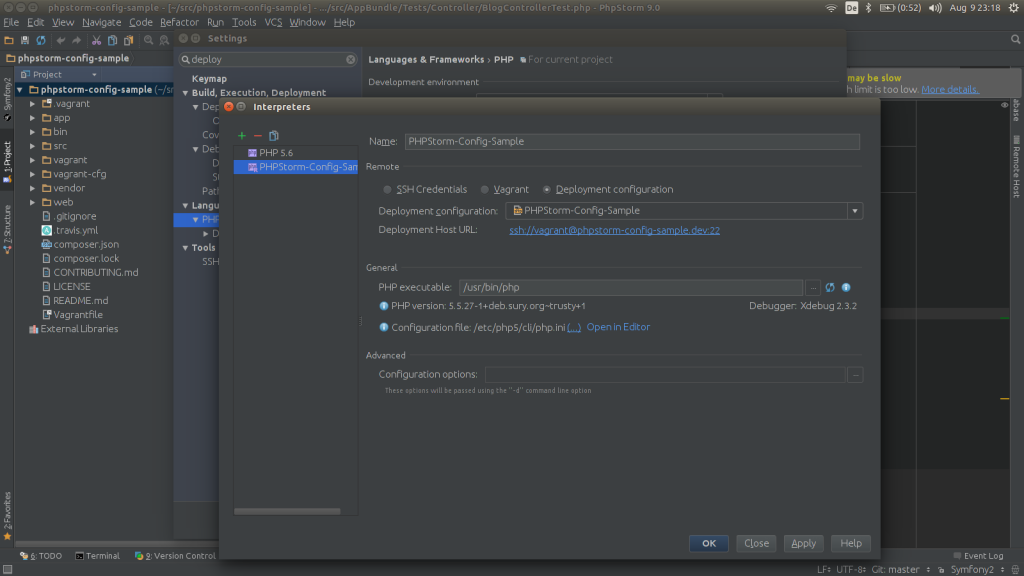The height and width of the screenshot is (576, 1024).
Task: Collapse Build, Execution, Deployment settings group
Action: [x=185, y=93]
